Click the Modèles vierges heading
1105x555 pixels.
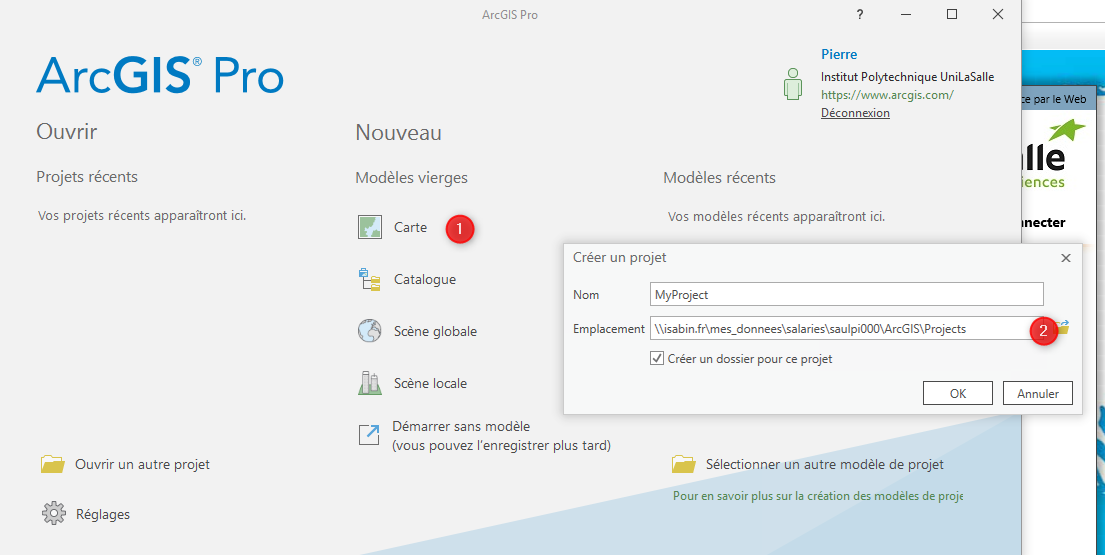tap(412, 178)
